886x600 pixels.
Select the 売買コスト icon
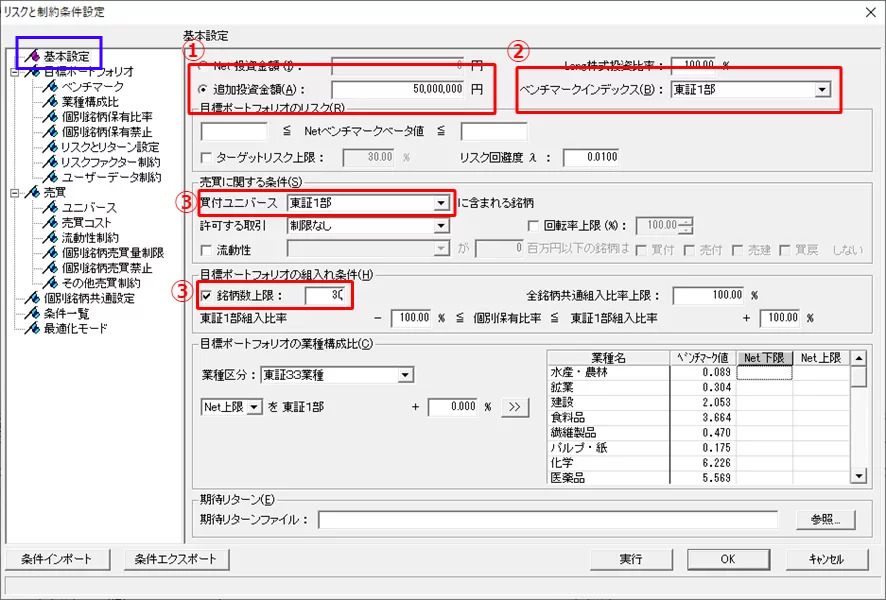[50, 223]
